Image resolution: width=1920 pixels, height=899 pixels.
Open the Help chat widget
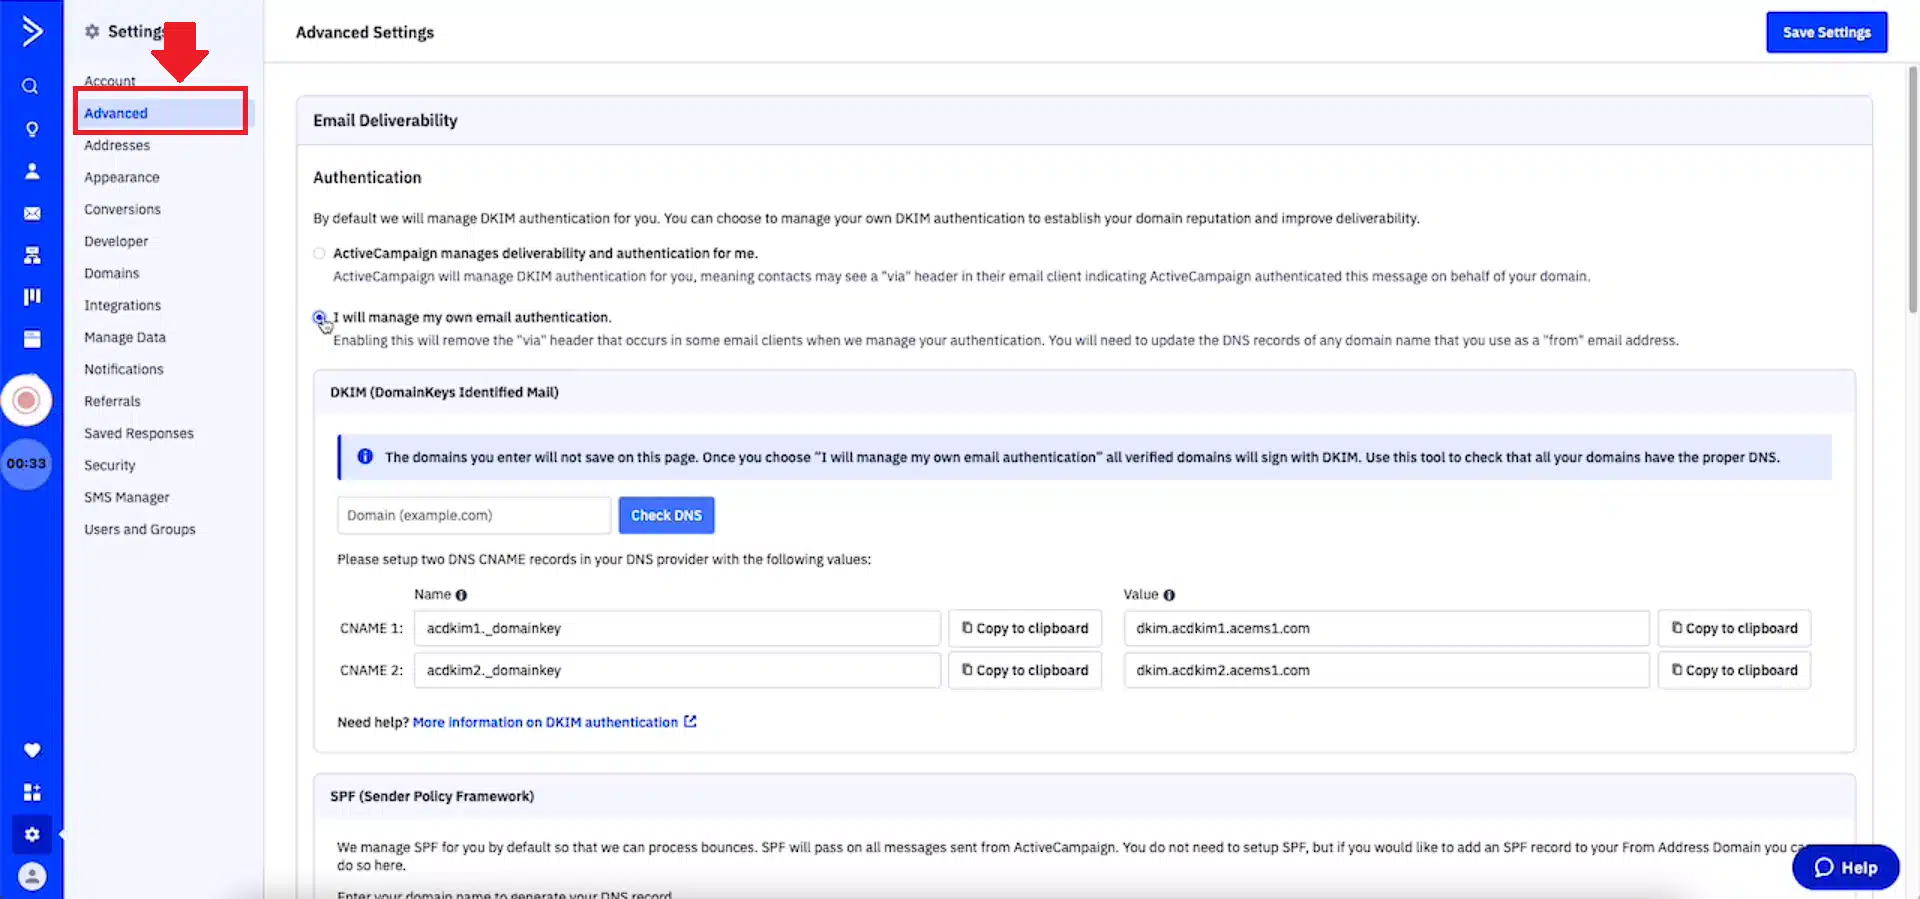[1845, 867]
